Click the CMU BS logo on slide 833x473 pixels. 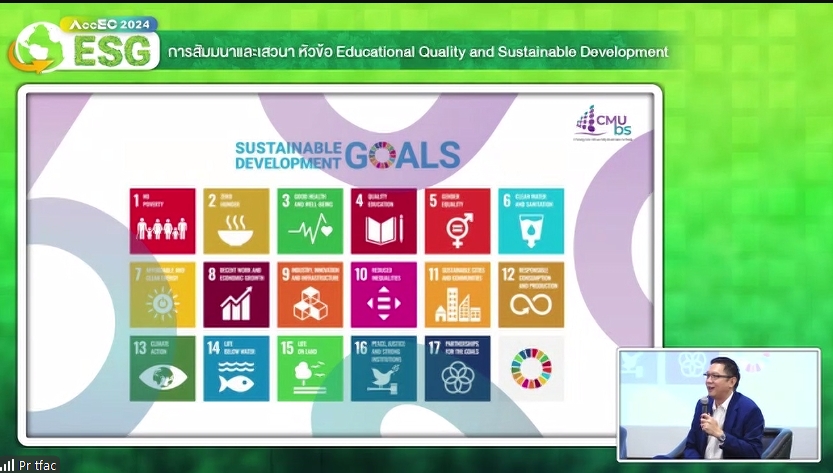tap(603, 124)
